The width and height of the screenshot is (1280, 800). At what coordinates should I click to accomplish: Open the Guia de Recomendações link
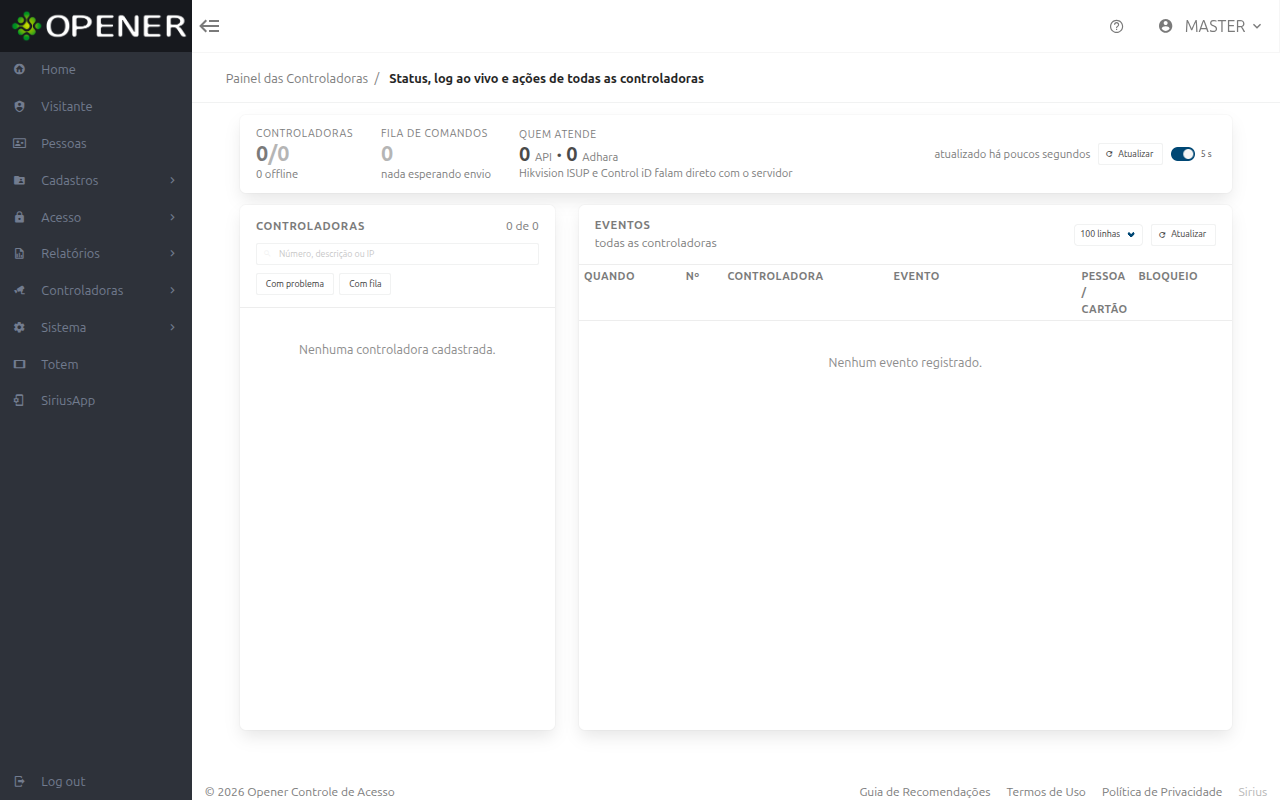click(x=925, y=792)
